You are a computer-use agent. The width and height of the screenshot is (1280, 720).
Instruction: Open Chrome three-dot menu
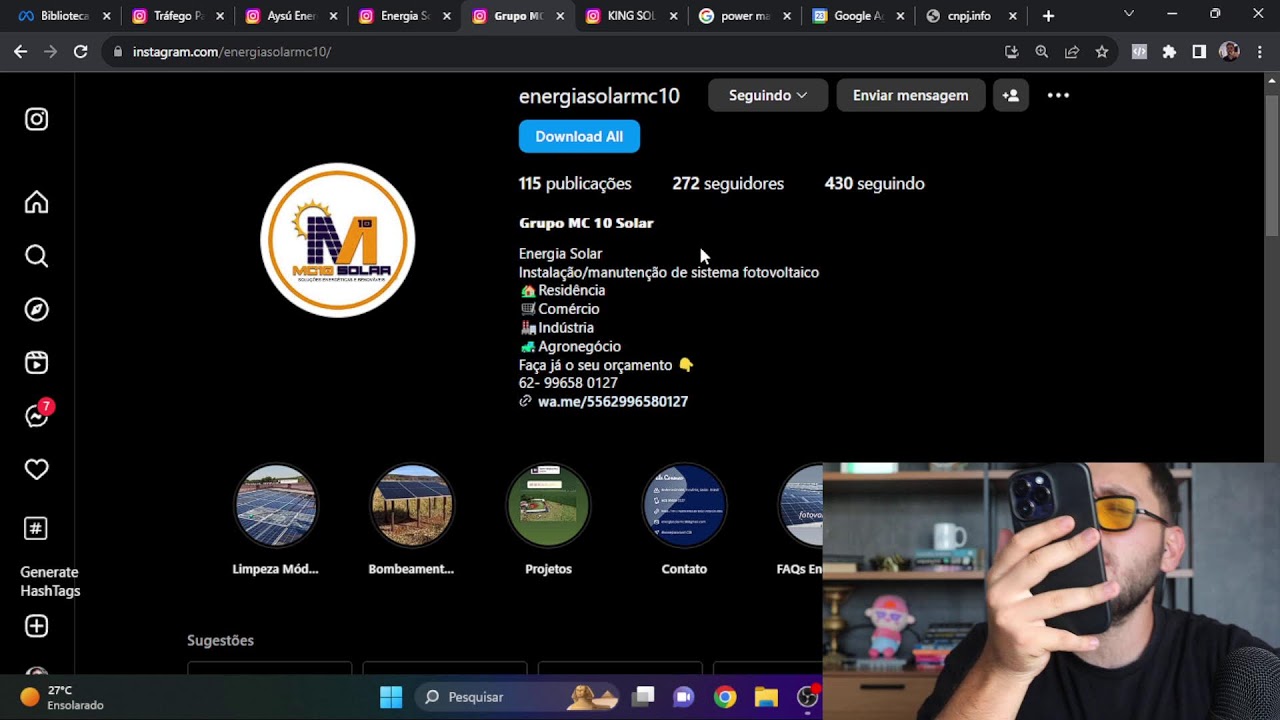[1259, 52]
